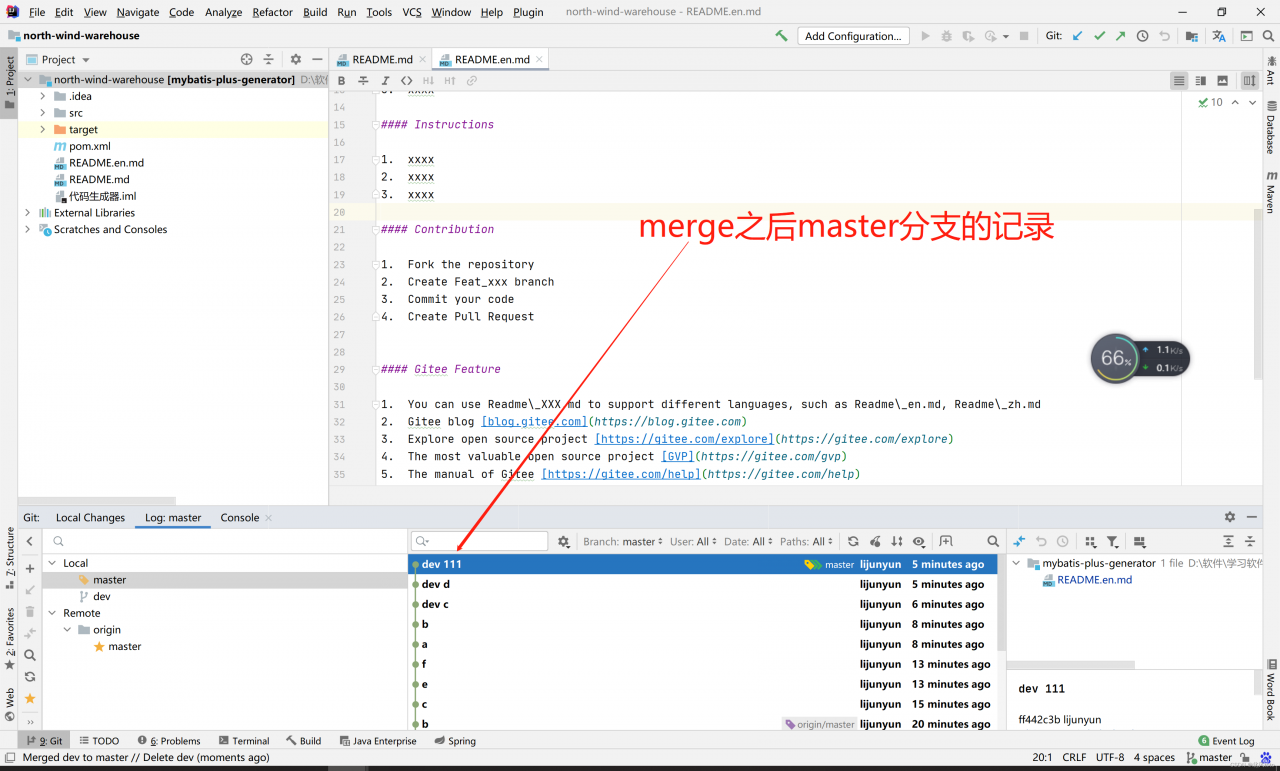Expand the src folder
This screenshot has width=1280, height=771.
43,113
